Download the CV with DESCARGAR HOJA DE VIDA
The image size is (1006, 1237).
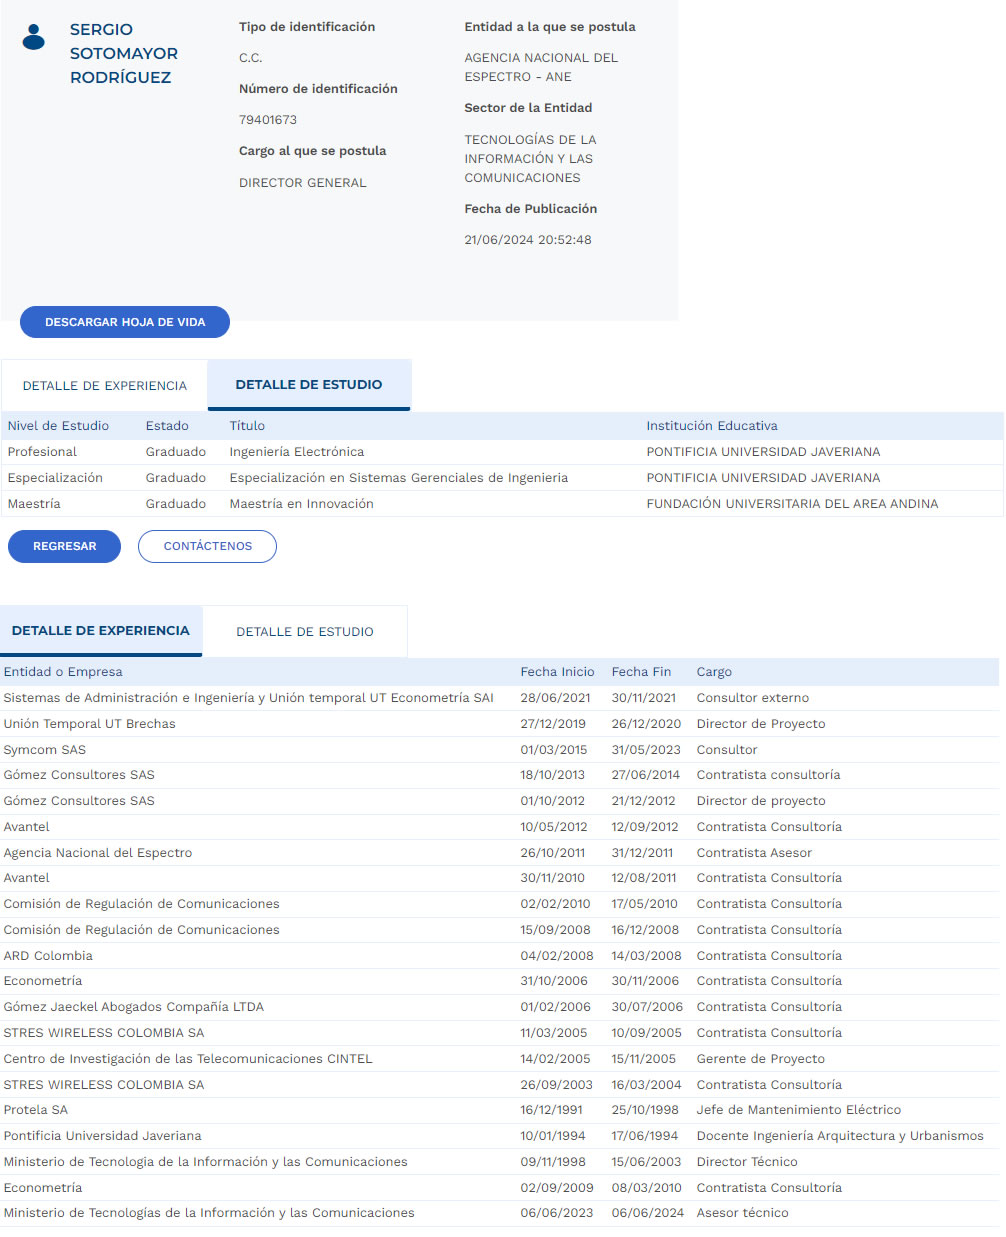[125, 322]
